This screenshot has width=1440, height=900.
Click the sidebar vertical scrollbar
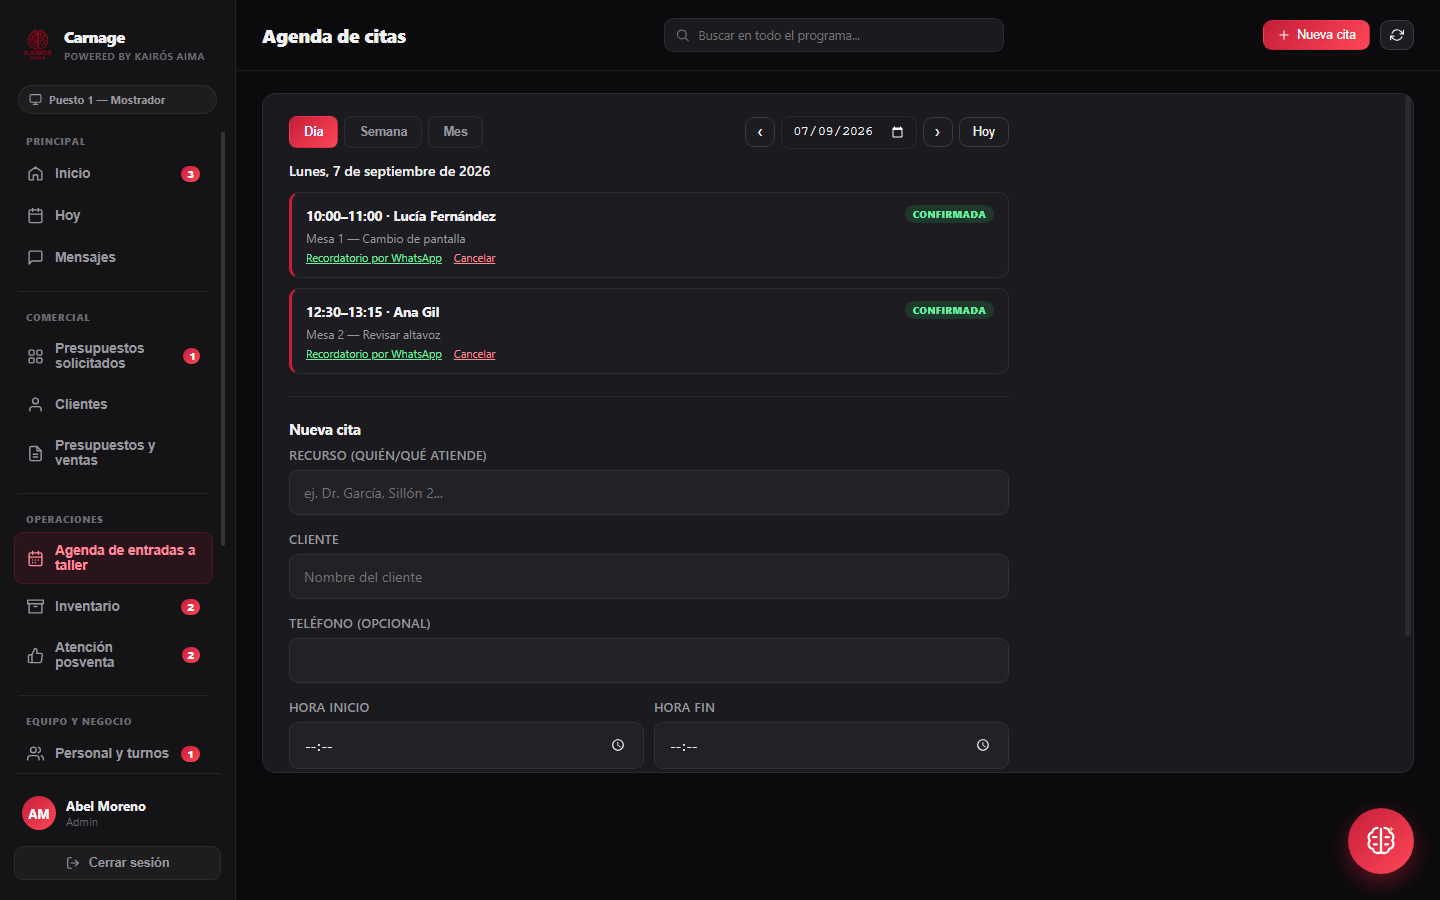[x=224, y=338]
